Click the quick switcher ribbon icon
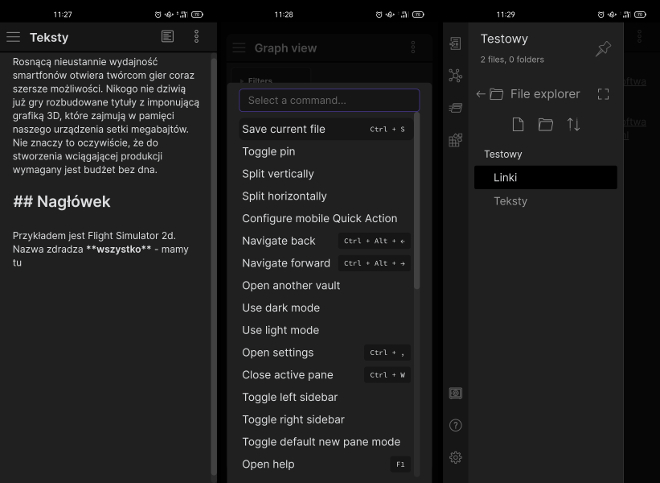The width and height of the screenshot is (660, 483). 455,44
